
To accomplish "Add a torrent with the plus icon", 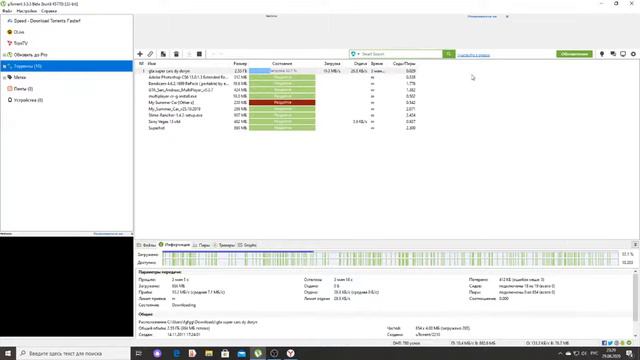I will tap(140, 54).
